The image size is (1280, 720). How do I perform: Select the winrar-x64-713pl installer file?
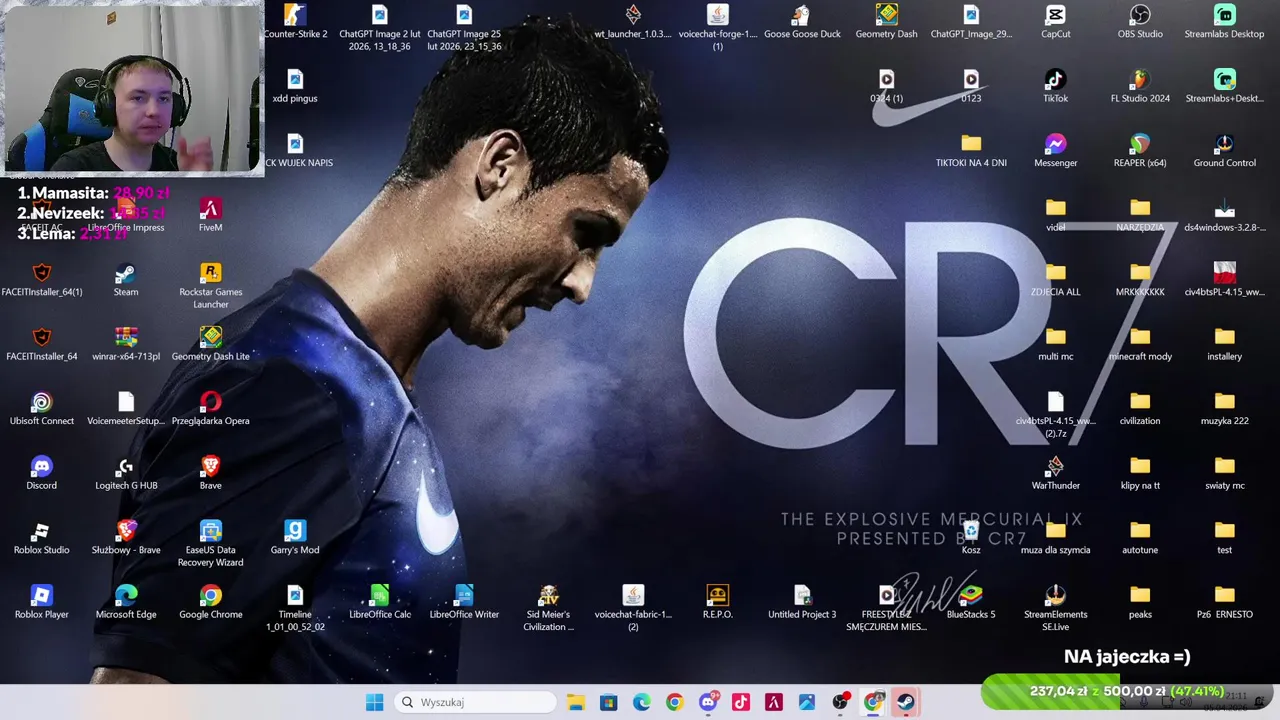pos(126,344)
